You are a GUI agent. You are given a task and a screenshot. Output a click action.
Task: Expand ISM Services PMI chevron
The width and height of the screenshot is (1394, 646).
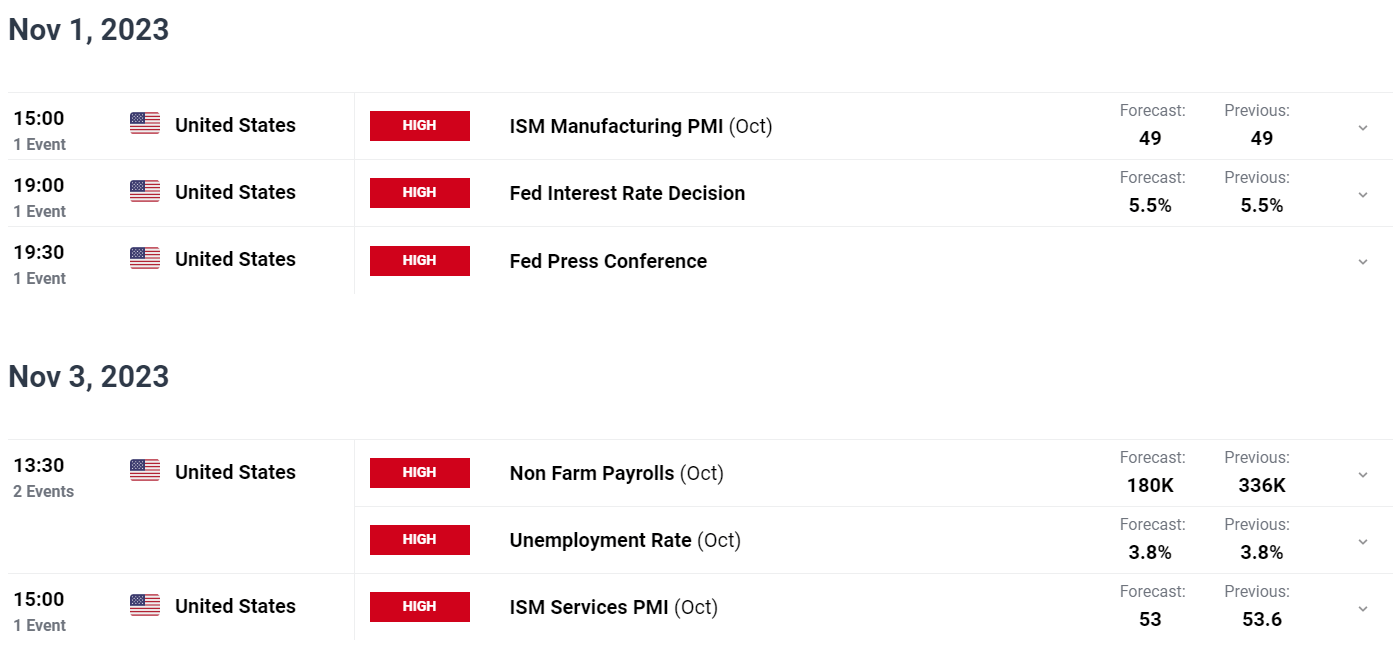[1363, 609]
